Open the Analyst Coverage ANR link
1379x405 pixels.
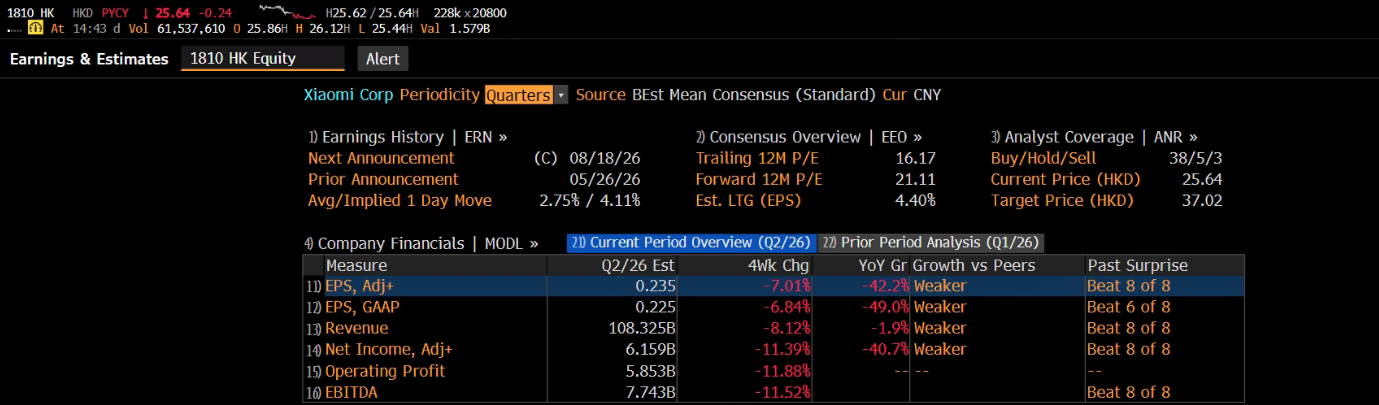pyautogui.click(x=1094, y=137)
